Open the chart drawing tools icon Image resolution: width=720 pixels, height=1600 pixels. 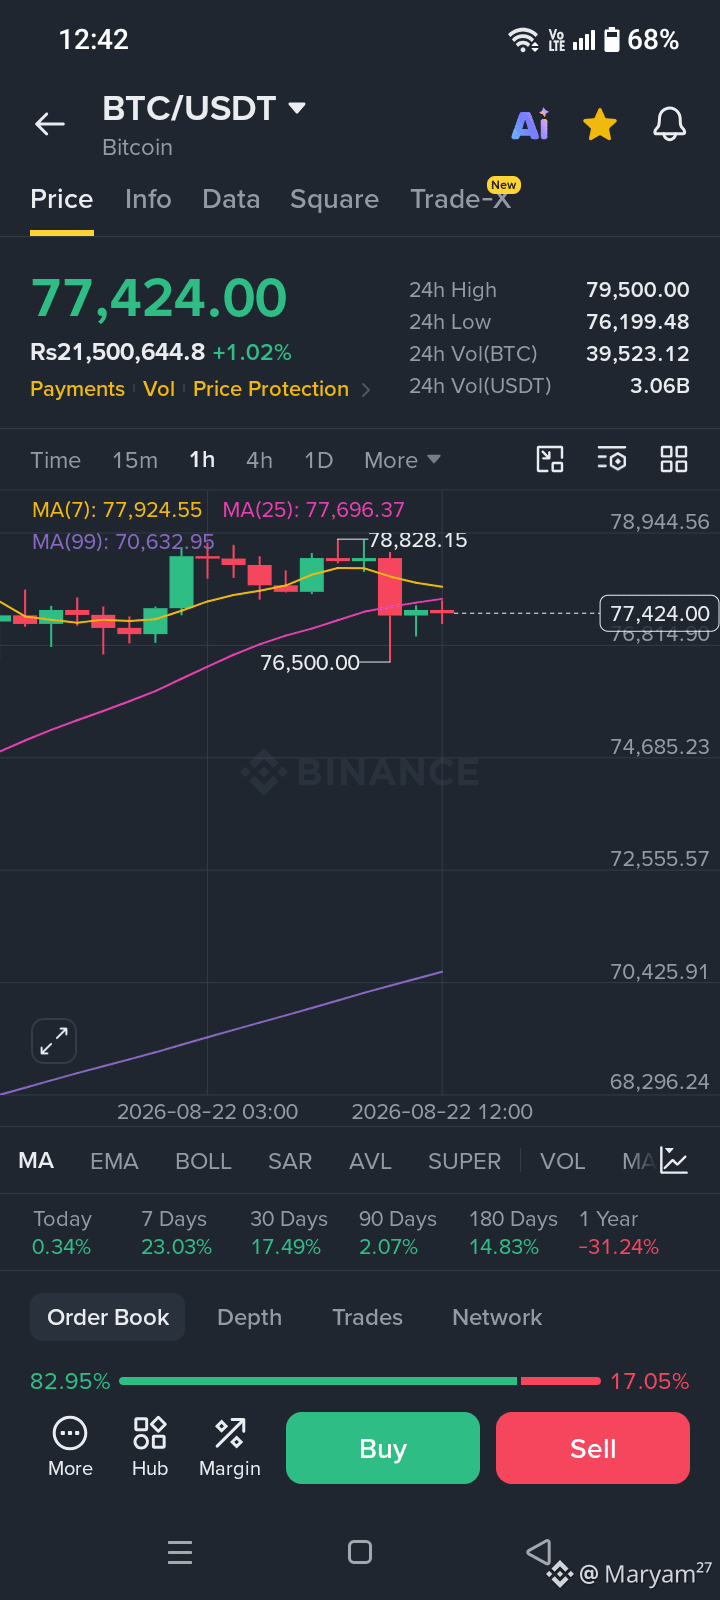[x=550, y=459]
